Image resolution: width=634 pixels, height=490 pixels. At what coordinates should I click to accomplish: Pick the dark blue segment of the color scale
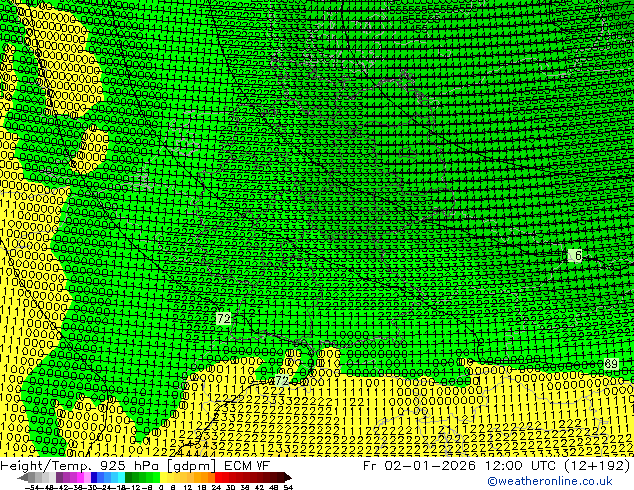pos(94,477)
